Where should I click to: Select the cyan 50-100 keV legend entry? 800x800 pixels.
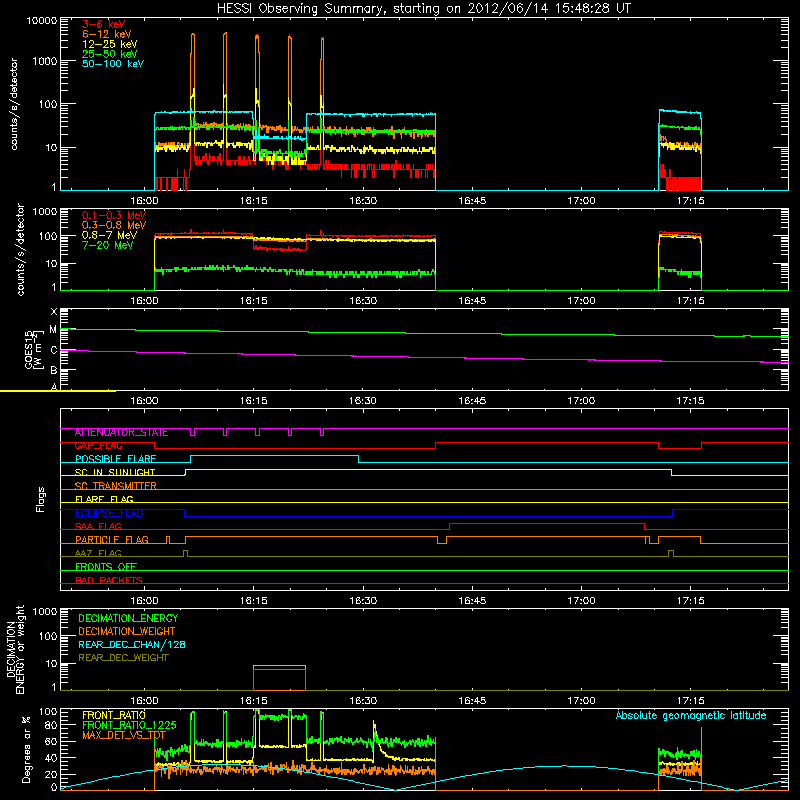[x=113, y=63]
